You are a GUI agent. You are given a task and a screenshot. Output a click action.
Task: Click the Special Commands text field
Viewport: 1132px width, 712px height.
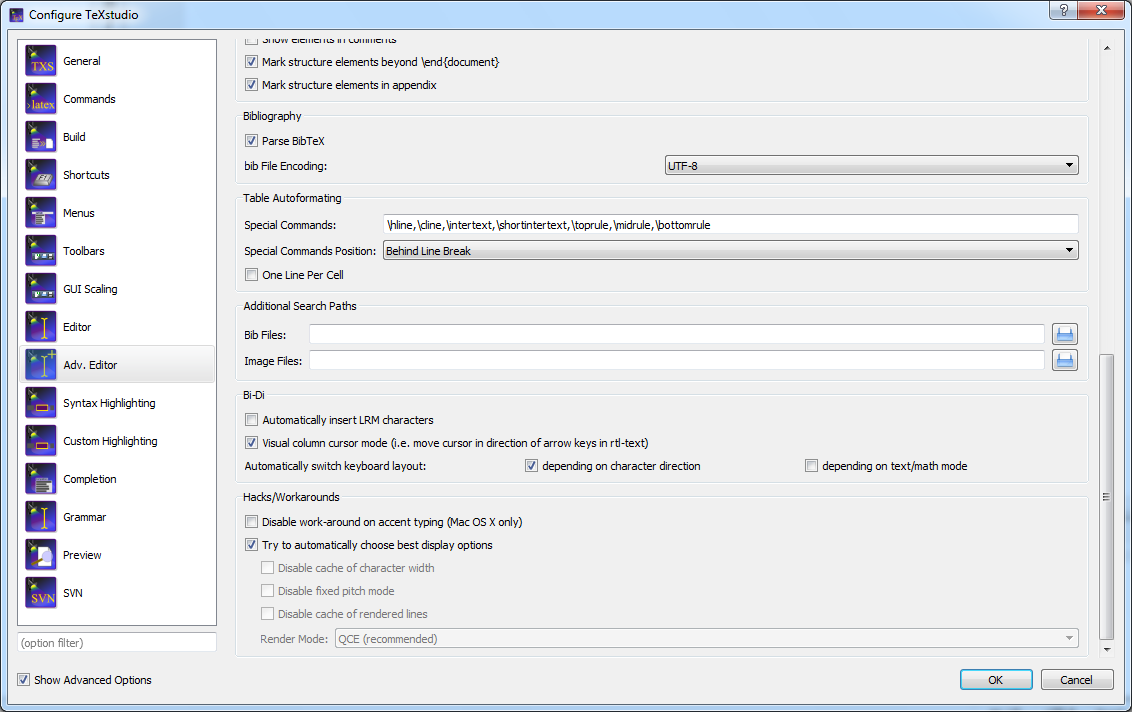731,225
